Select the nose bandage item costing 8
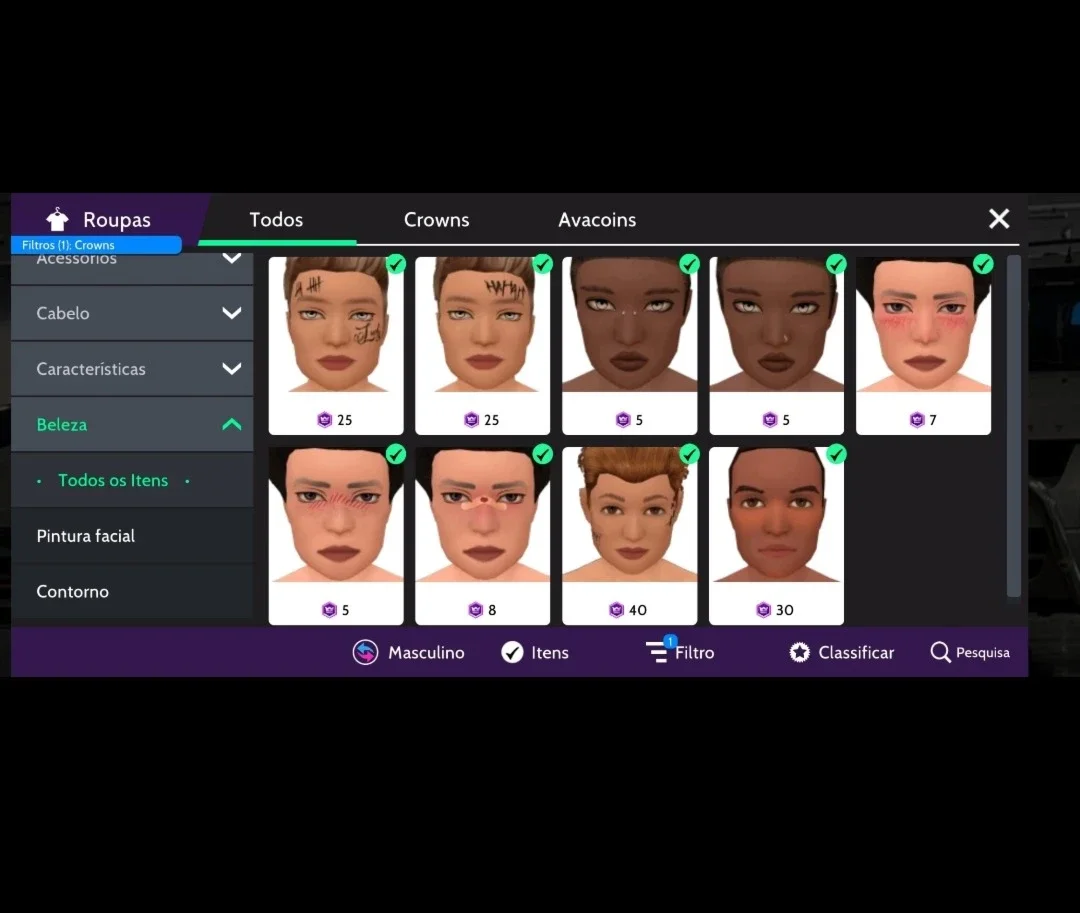The width and height of the screenshot is (1080, 913). [x=483, y=536]
